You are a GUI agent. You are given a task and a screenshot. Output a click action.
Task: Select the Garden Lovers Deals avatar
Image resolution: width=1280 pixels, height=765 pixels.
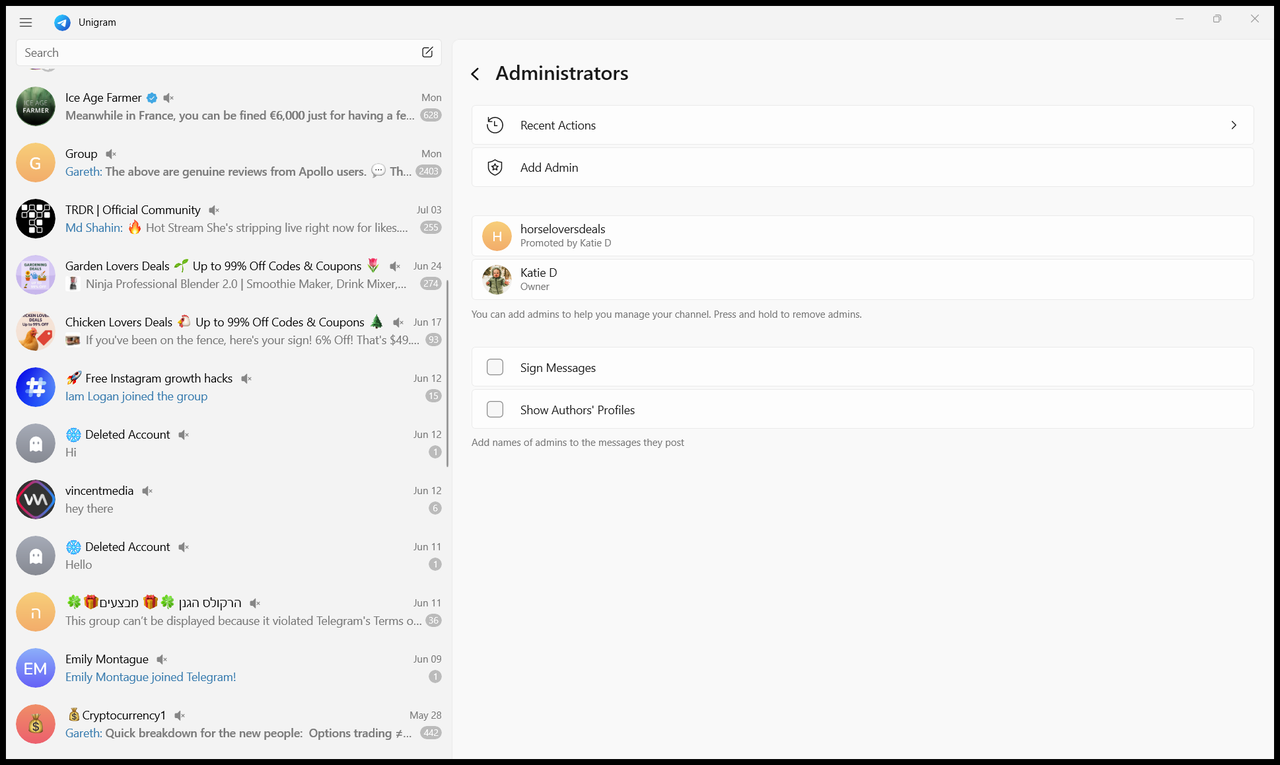(x=36, y=274)
